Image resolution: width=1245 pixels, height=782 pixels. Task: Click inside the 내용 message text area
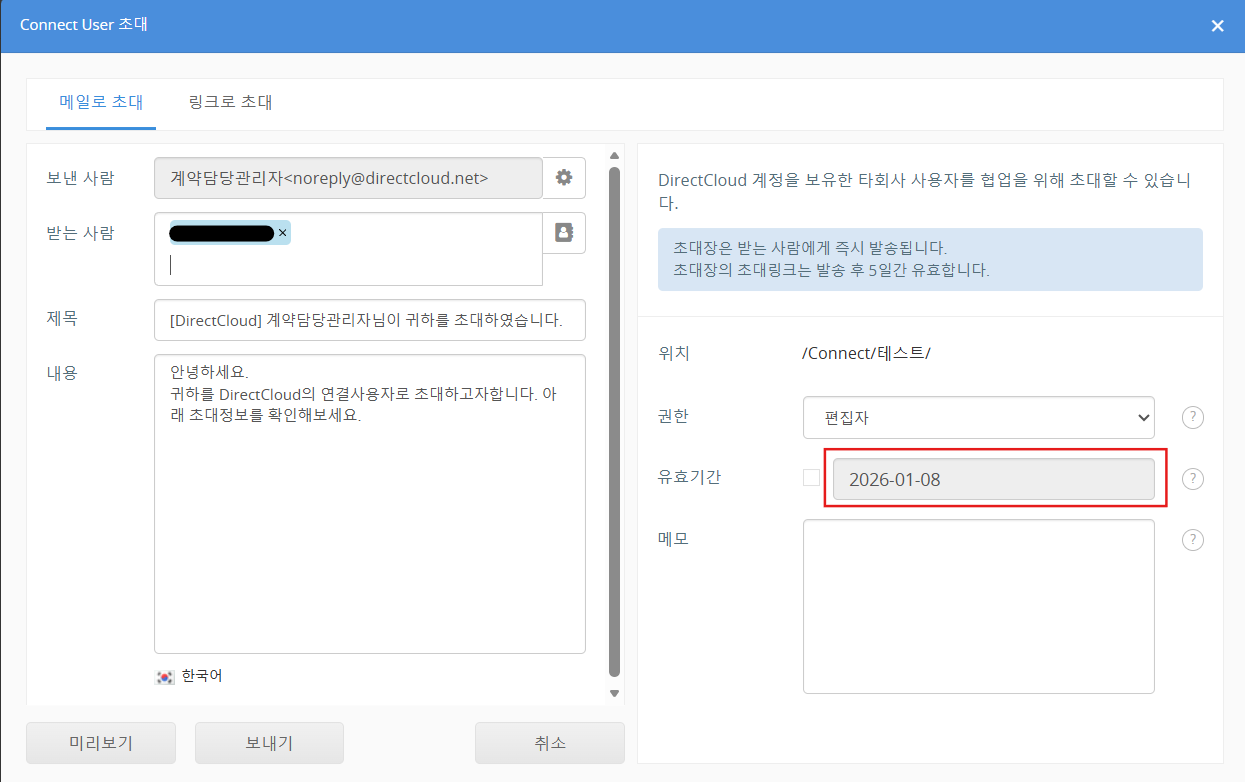[369, 530]
